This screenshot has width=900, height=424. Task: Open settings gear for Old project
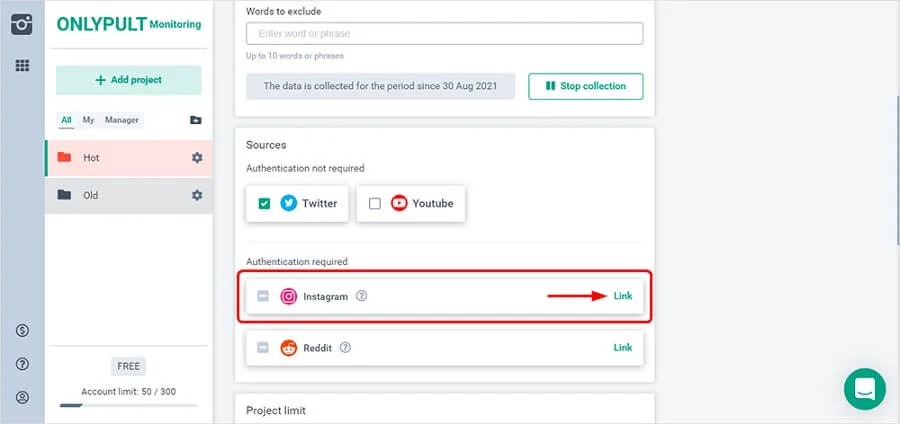pyautogui.click(x=197, y=195)
